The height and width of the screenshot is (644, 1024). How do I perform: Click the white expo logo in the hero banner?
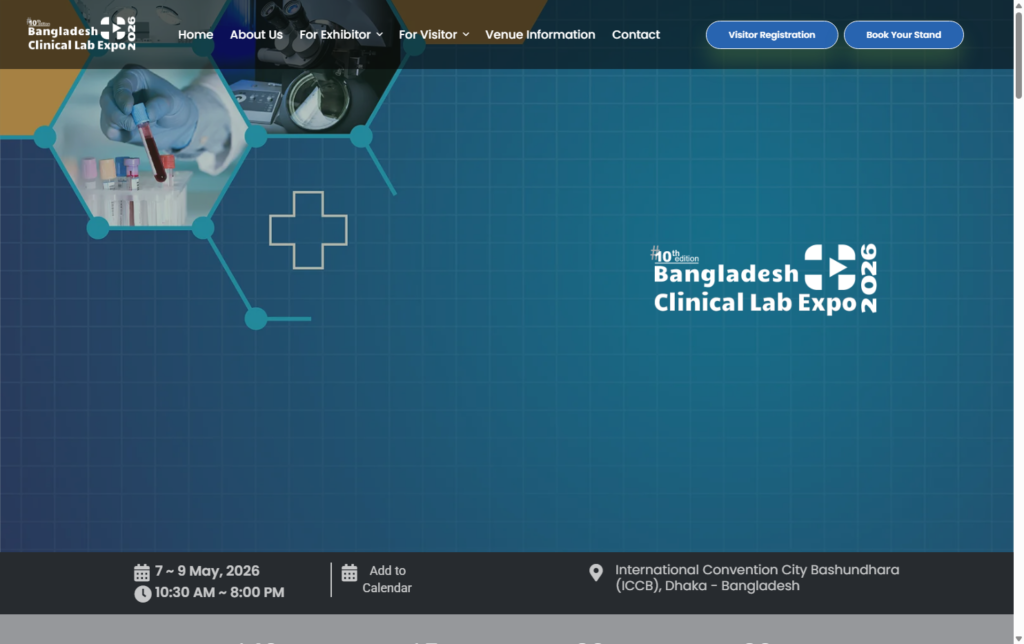click(x=763, y=280)
